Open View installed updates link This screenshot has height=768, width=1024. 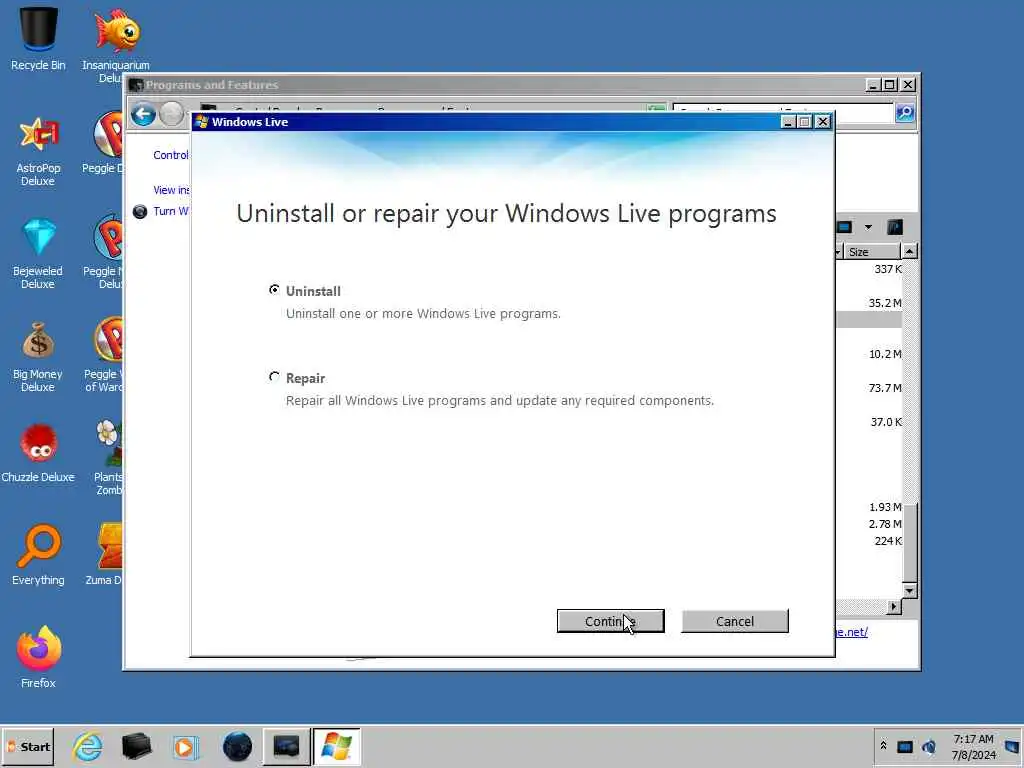(171, 190)
